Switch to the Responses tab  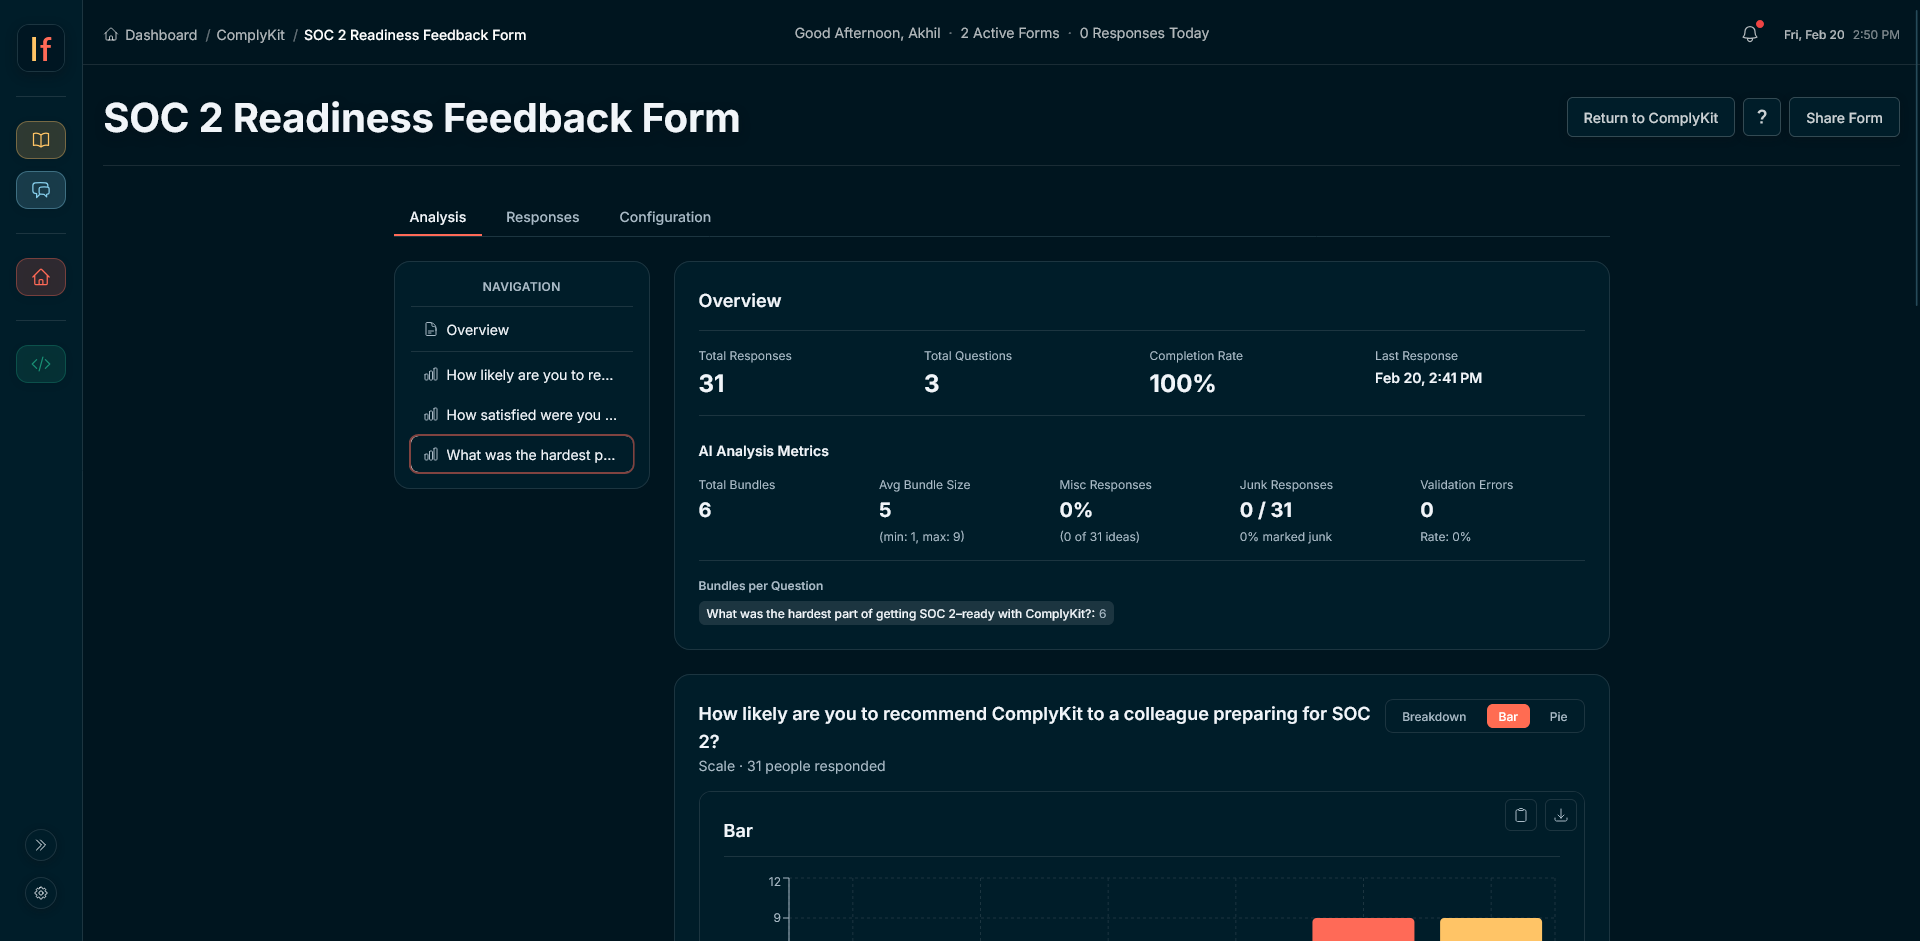542,217
